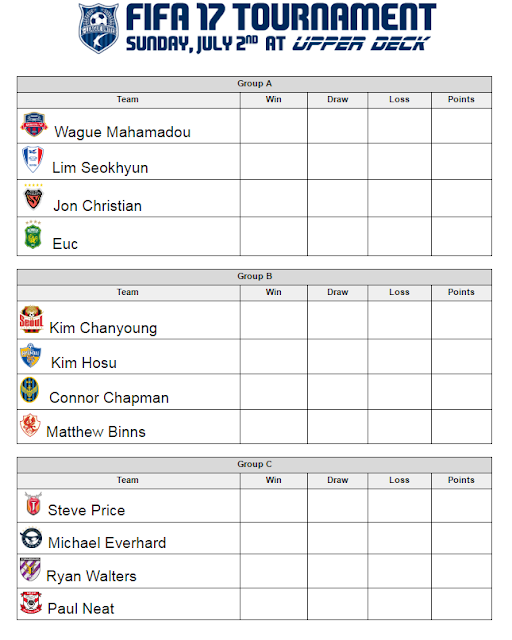Click the Loss cell for Steve Price
The height and width of the screenshot is (640, 512).
(x=399, y=505)
